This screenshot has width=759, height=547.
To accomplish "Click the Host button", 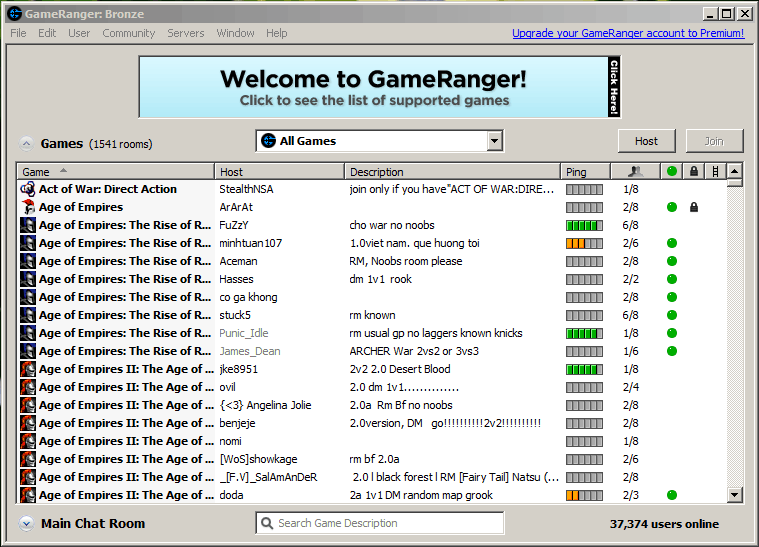I will [646, 141].
